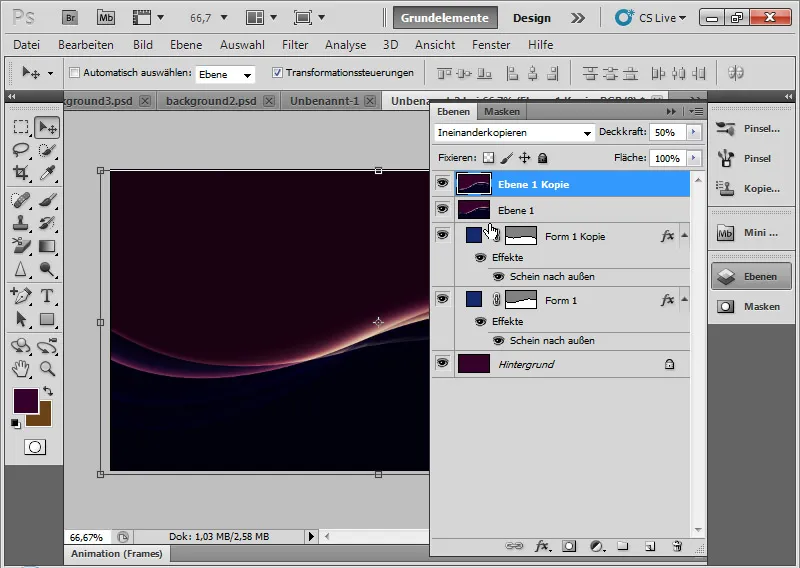
Task: Hide the Ebene 1 Kopie layer
Action: pyautogui.click(x=442, y=183)
